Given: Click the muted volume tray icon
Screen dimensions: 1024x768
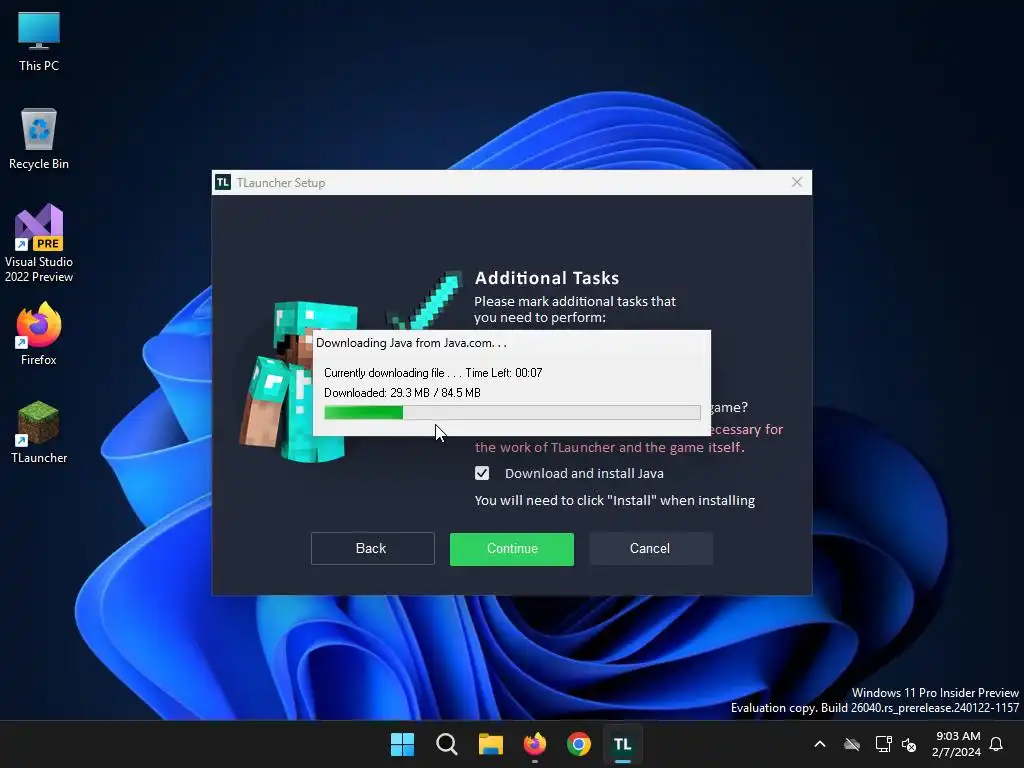Looking at the screenshot, I should coord(908,744).
